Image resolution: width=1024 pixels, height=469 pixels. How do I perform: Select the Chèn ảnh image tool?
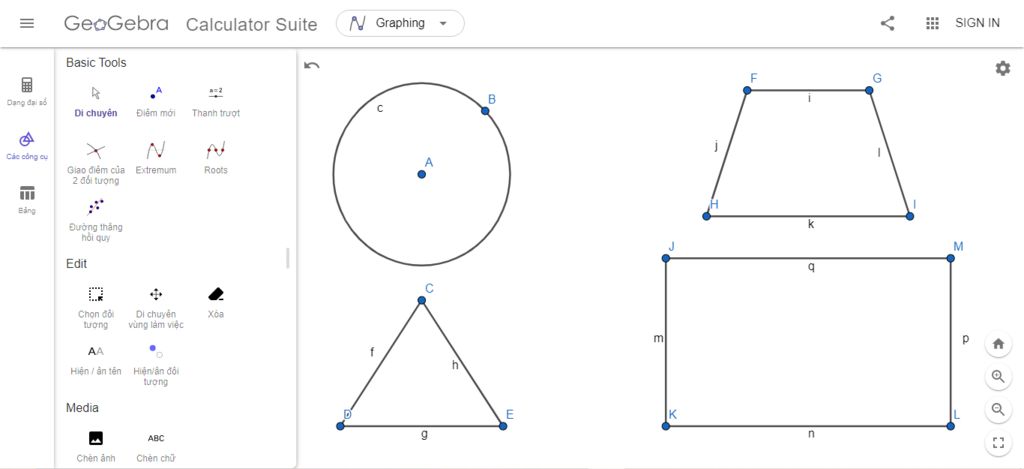click(x=95, y=444)
